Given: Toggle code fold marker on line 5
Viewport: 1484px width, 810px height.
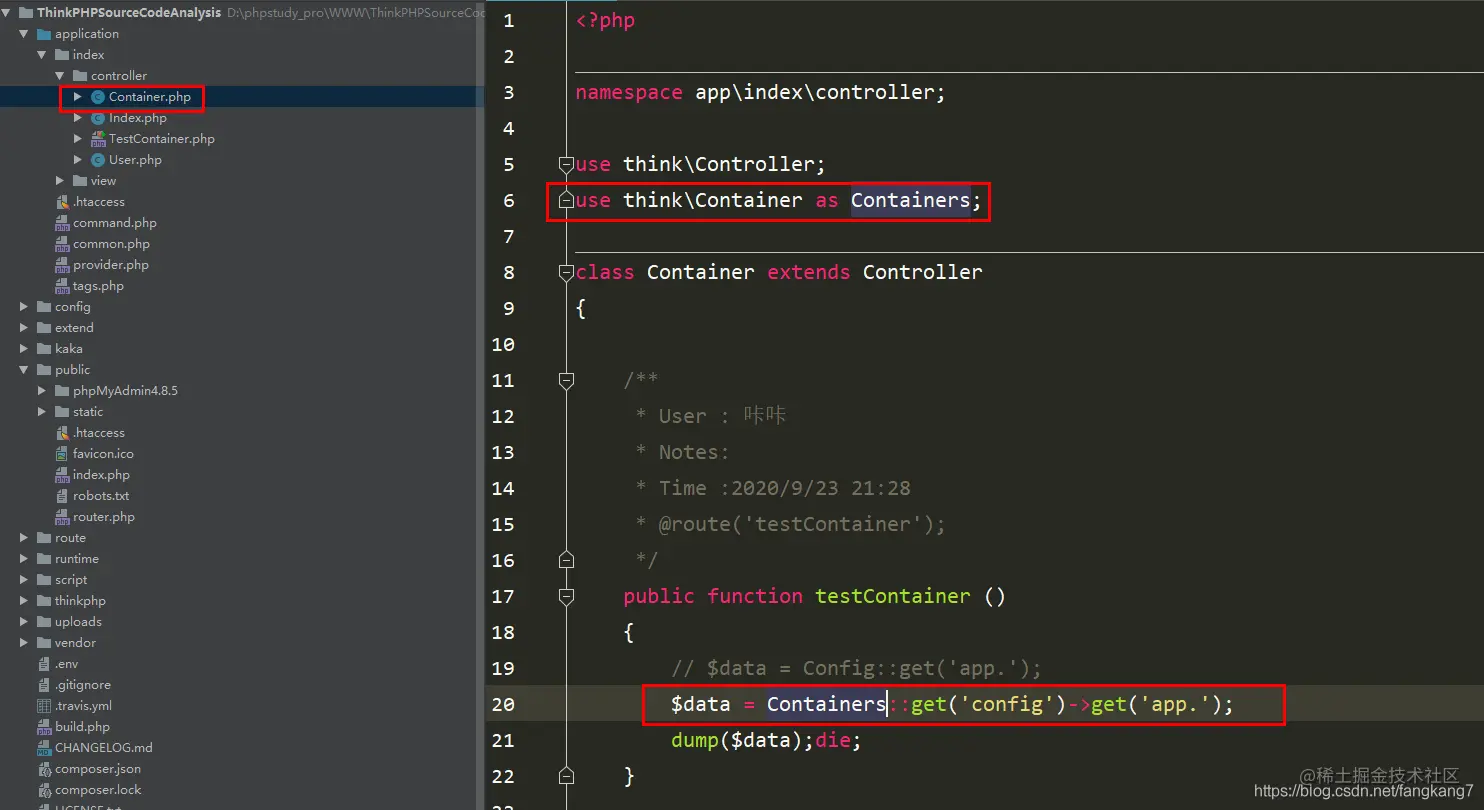Looking at the screenshot, I should (x=566, y=164).
